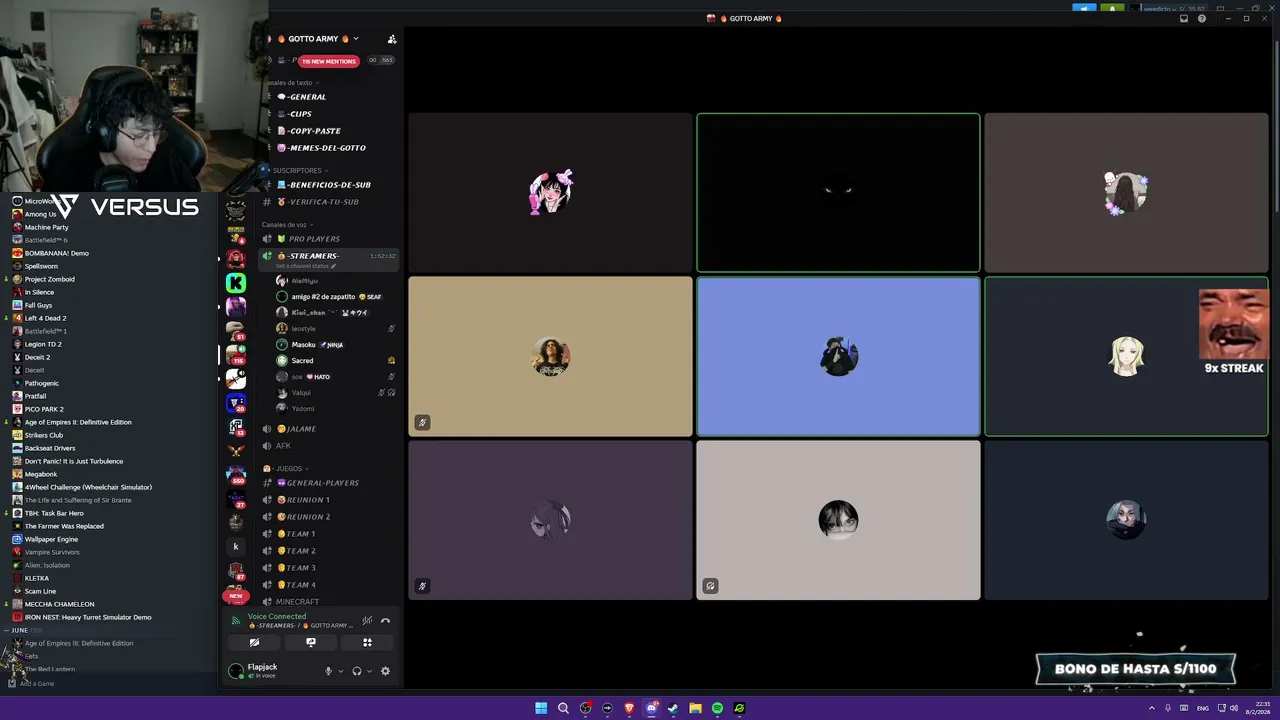Open the server icon with 27 badge
1280x720 pixels.
(236, 498)
